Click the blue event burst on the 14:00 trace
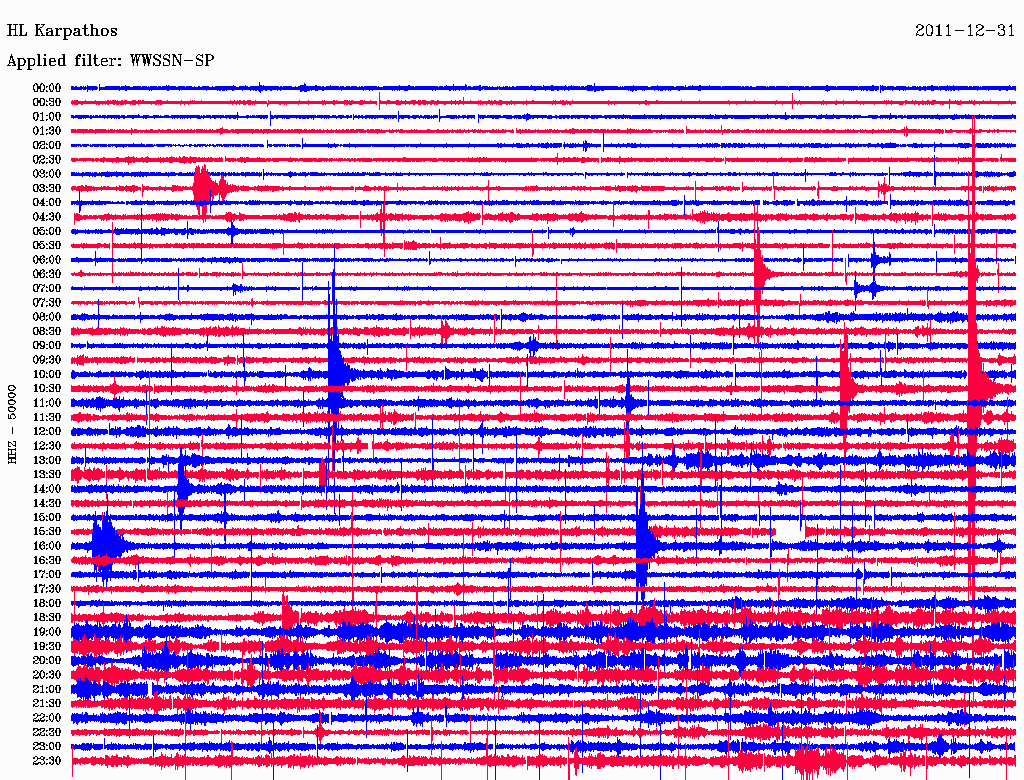Image resolution: width=1024 pixels, height=780 pixels. [x=184, y=489]
